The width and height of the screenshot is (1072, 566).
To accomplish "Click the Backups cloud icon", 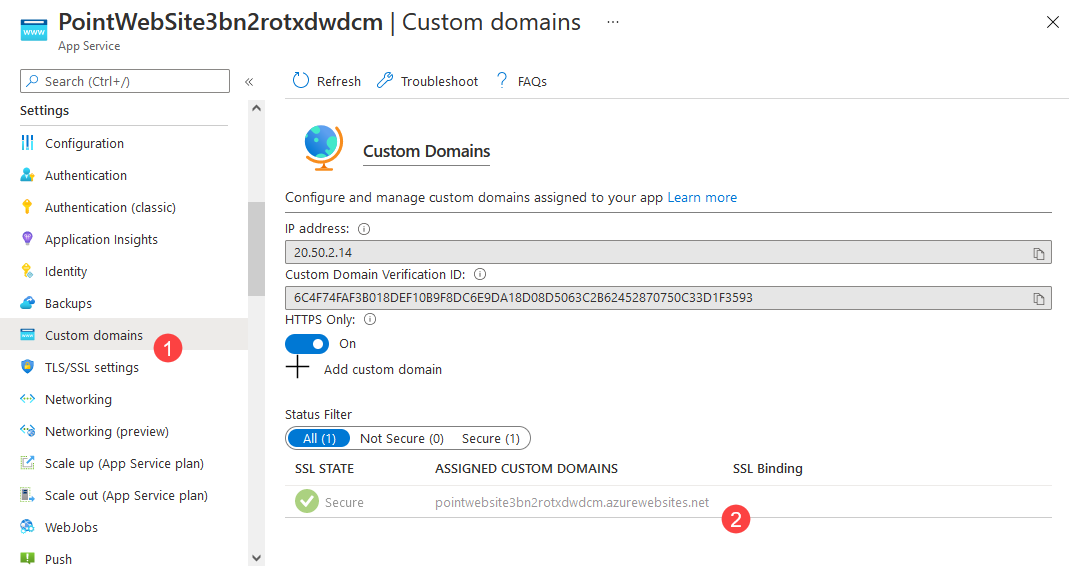I will (27, 302).
